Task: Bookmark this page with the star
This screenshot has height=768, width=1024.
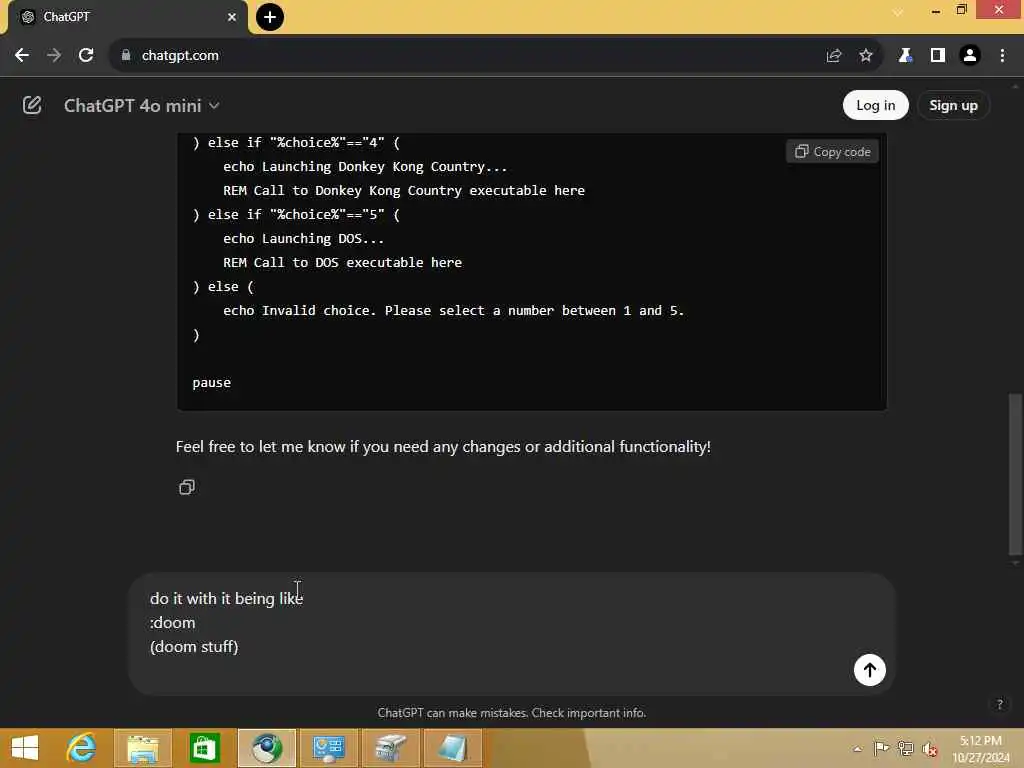Action: [865, 56]
